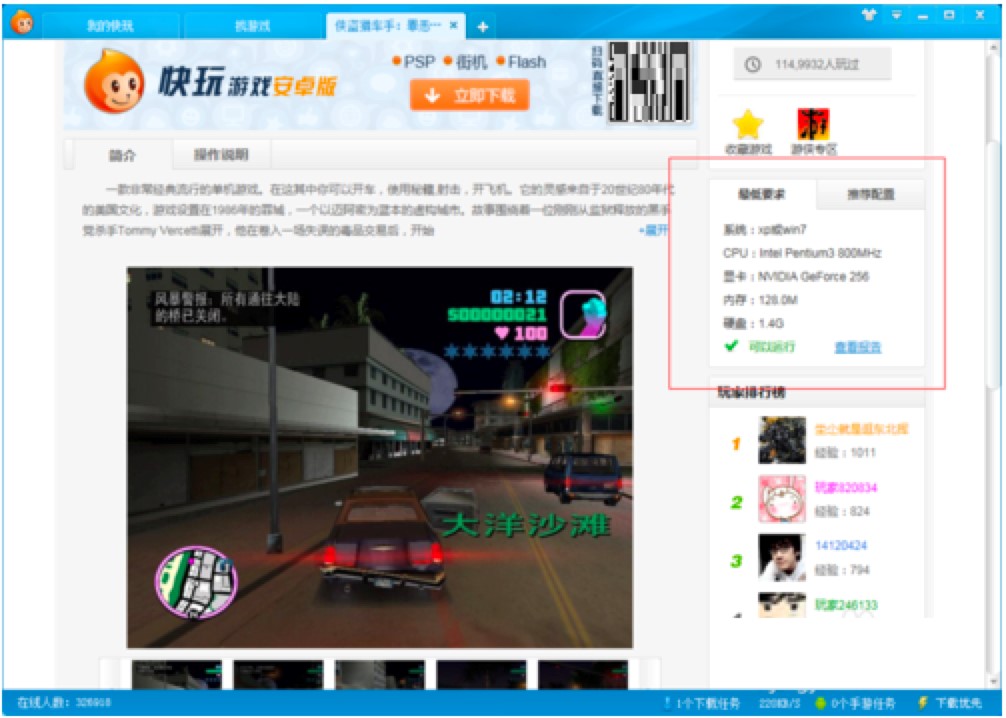This screenshot has height=718, width=1006.
Task: Click the 可以运行 status text
Action: pyautogui.click(x=772, y=347)
